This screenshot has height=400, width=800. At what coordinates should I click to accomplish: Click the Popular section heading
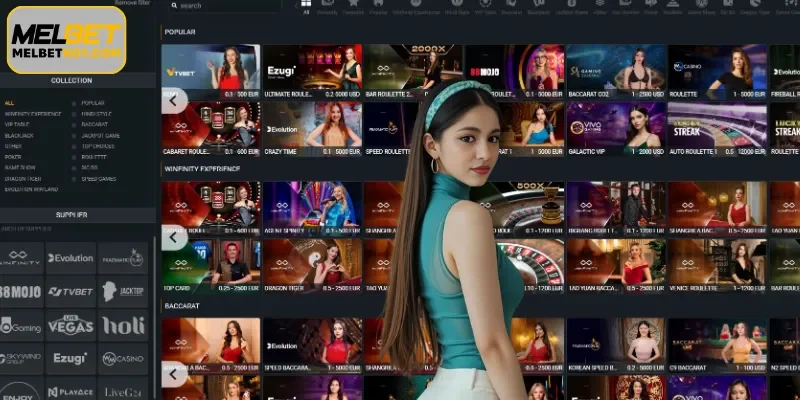pyautogui.click(x=180, y=32)
